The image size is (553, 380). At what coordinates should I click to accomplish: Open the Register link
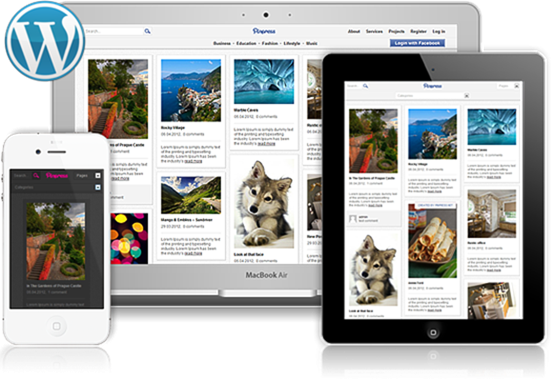coord(418,31)
